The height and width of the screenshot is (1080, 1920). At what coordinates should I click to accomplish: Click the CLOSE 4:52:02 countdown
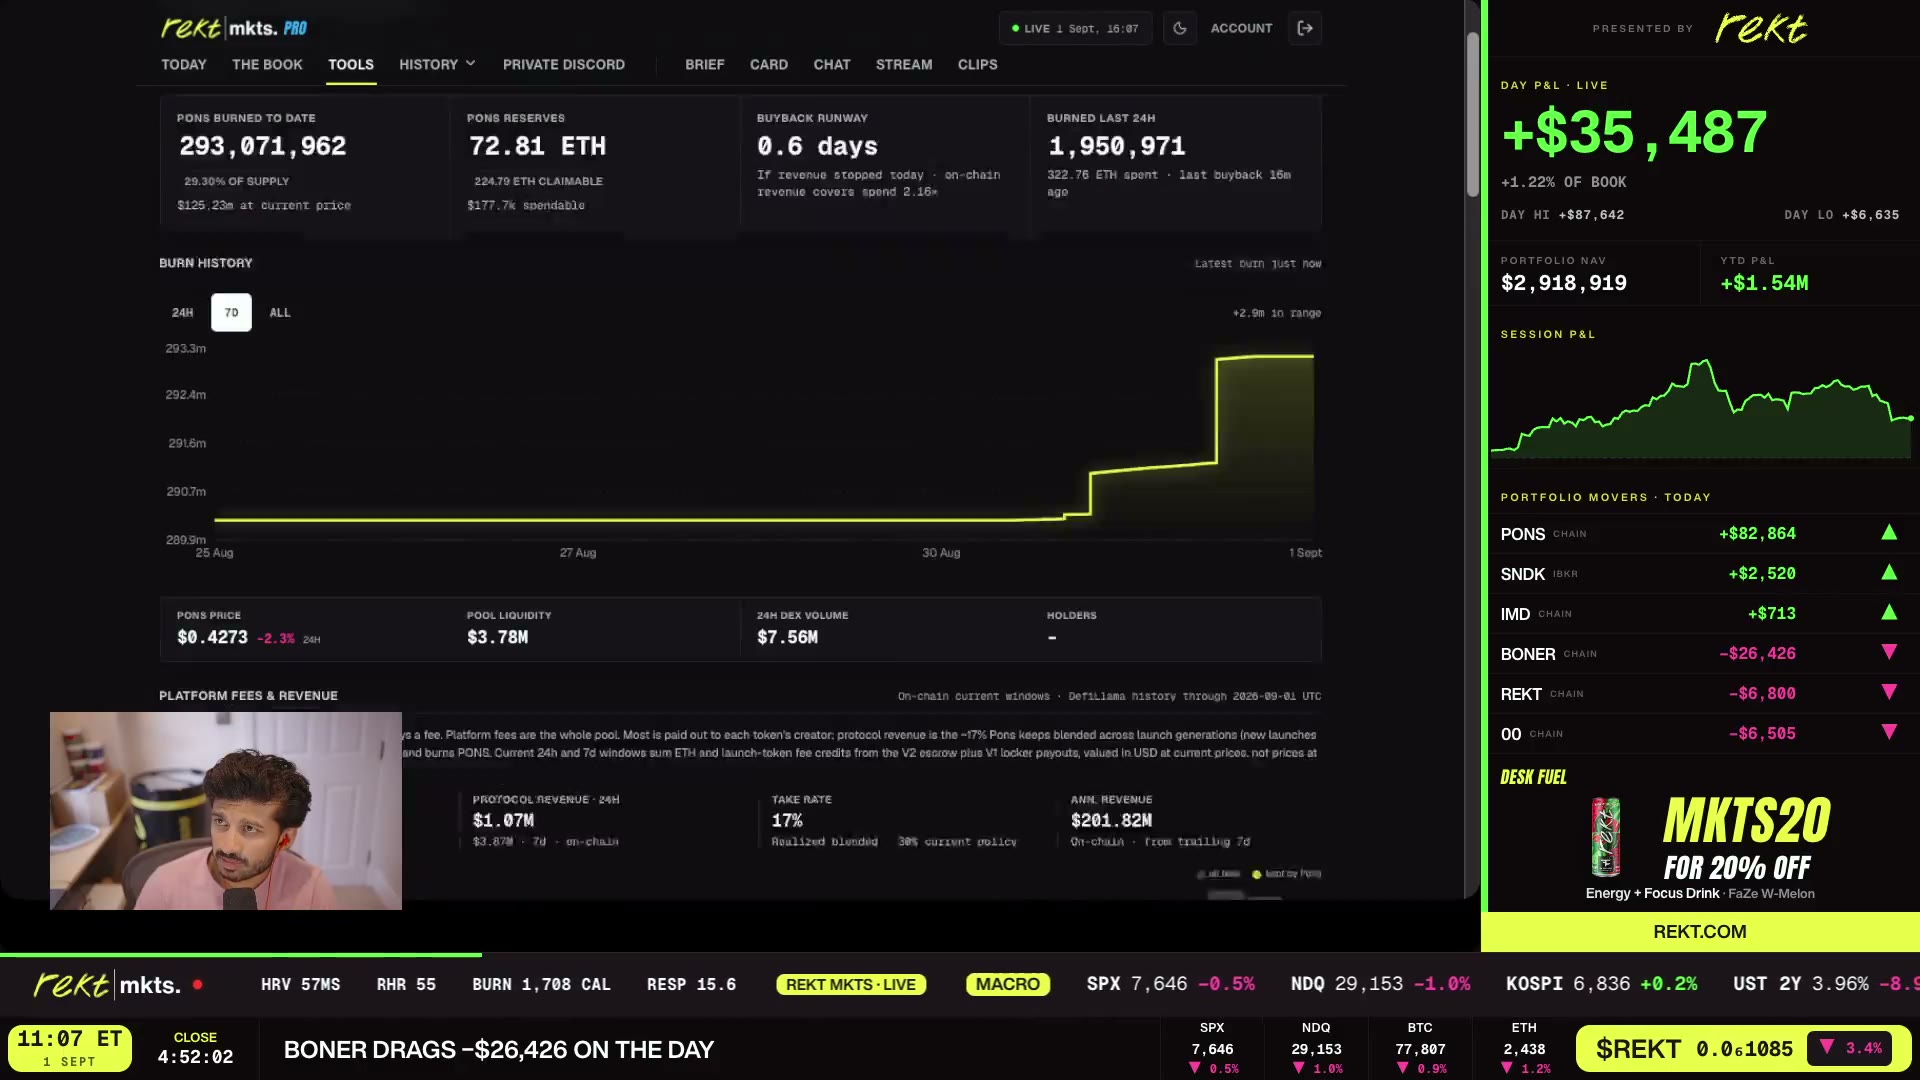click(x=195, y=1048)
